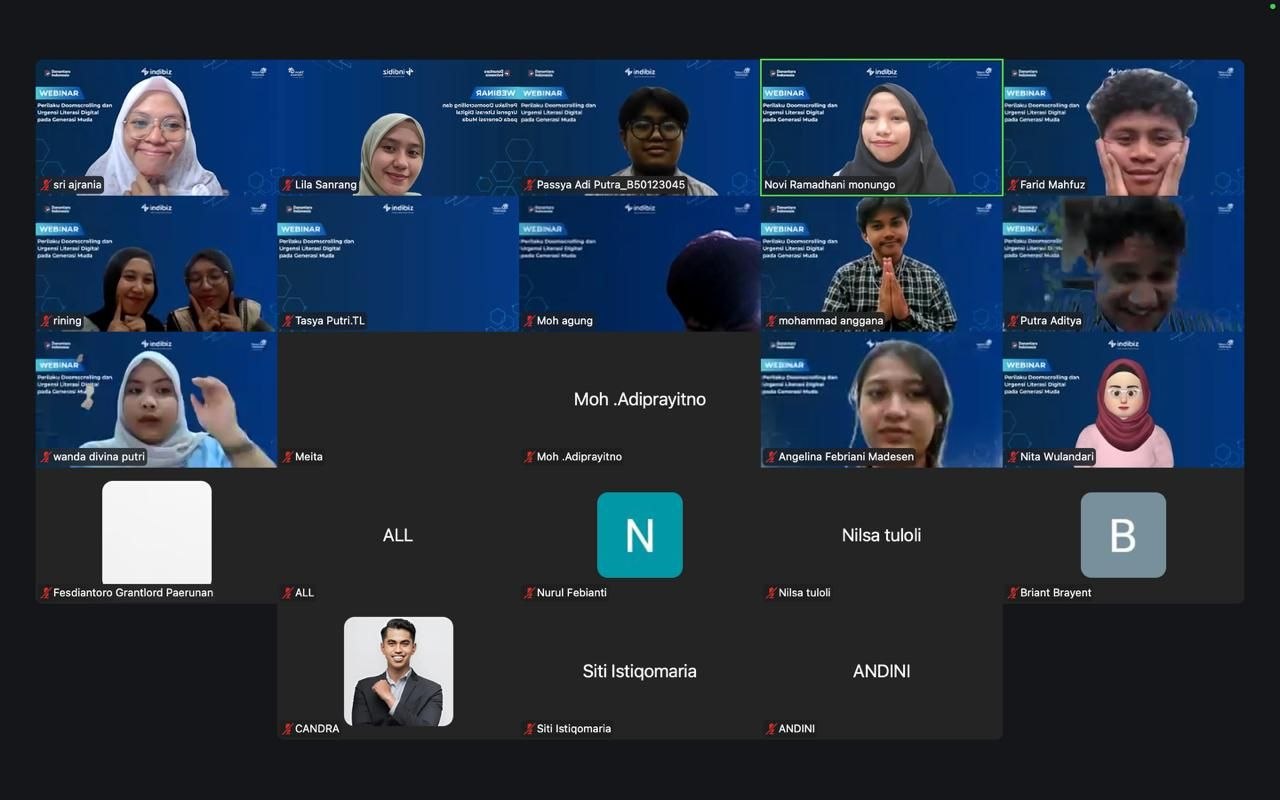This screenshot has width=1280, height=800.
Task: Click the muted mic icon next to Farid Mahfuz
Action: pyautogui.click(x=1013, y=185)
